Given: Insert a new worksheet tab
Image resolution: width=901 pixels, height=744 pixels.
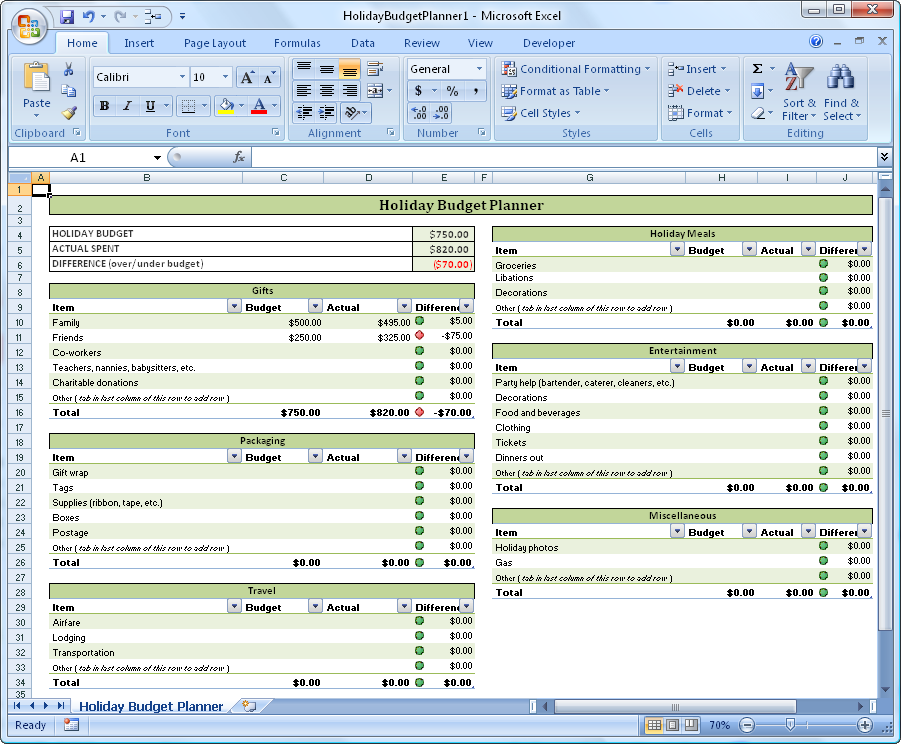Looking at the screenshot, I should tap(249, 706).
